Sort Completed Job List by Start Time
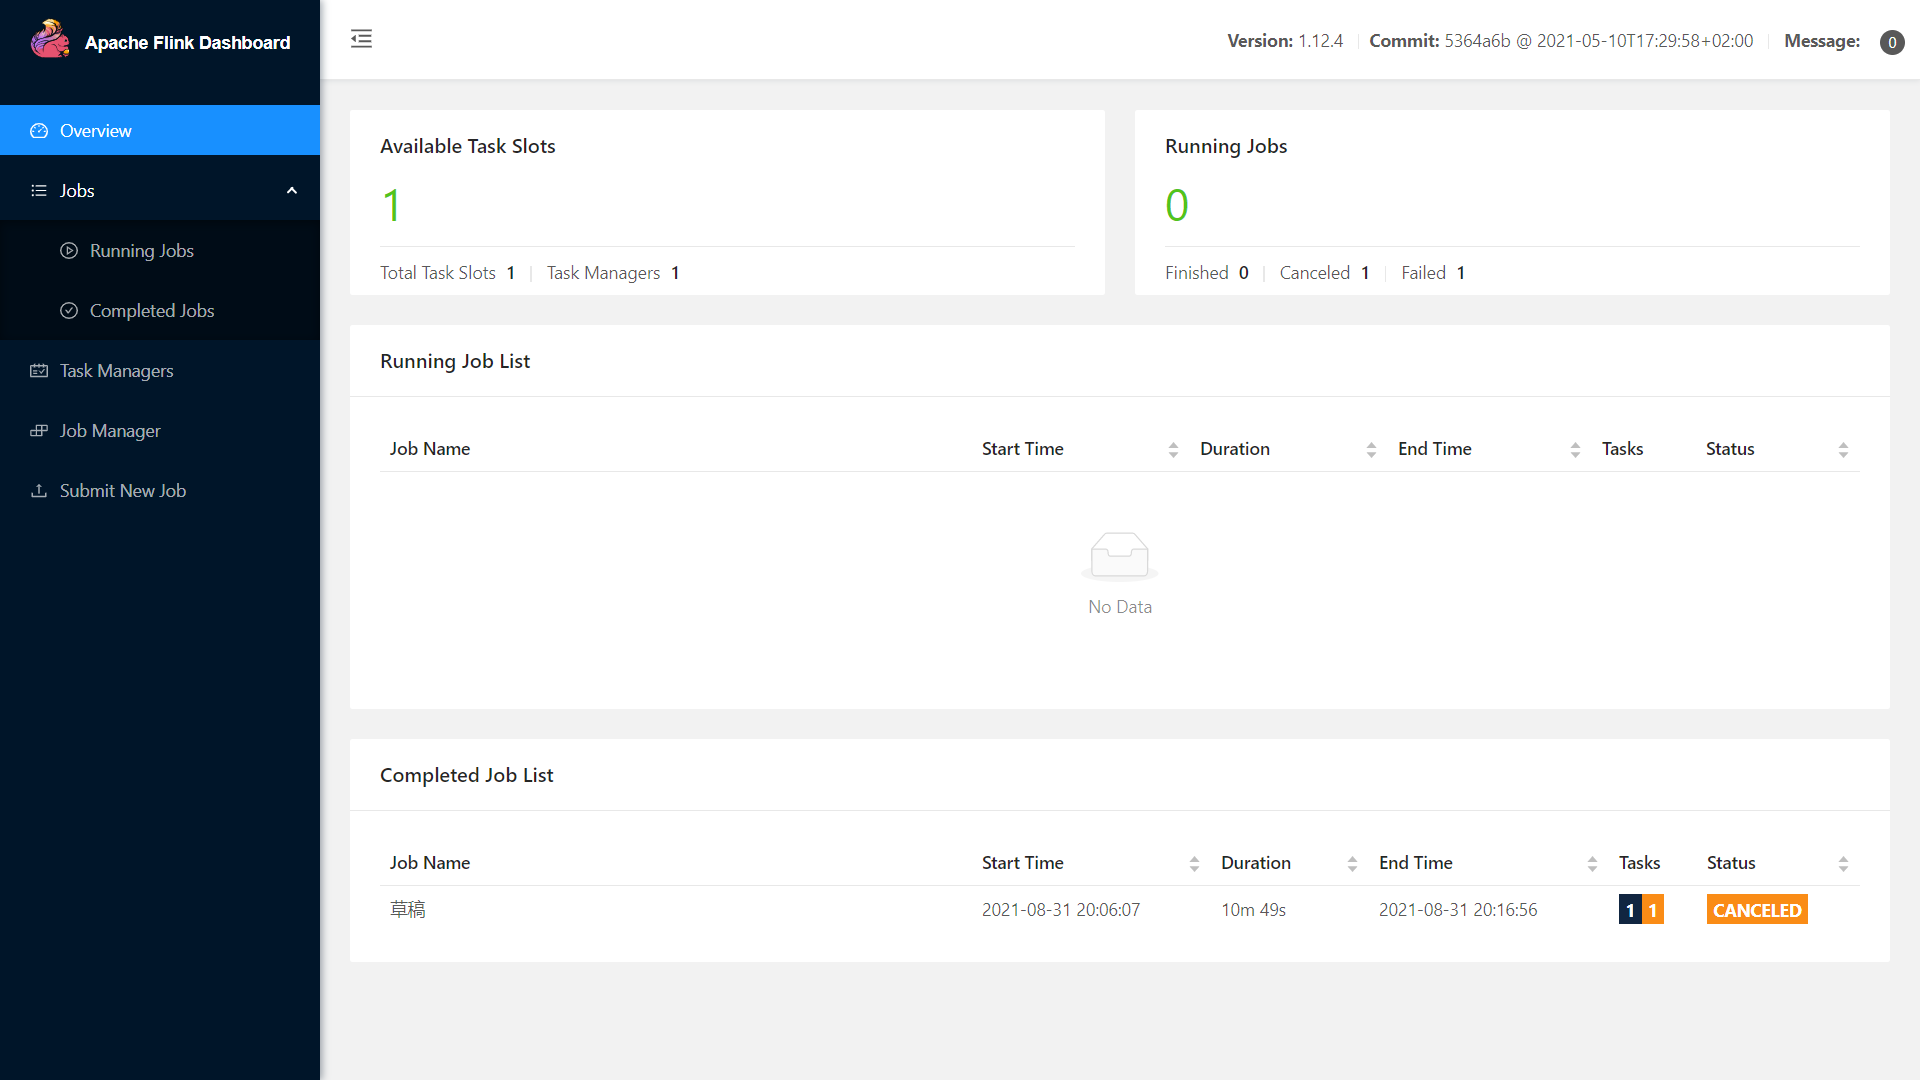 (1194, 864)
